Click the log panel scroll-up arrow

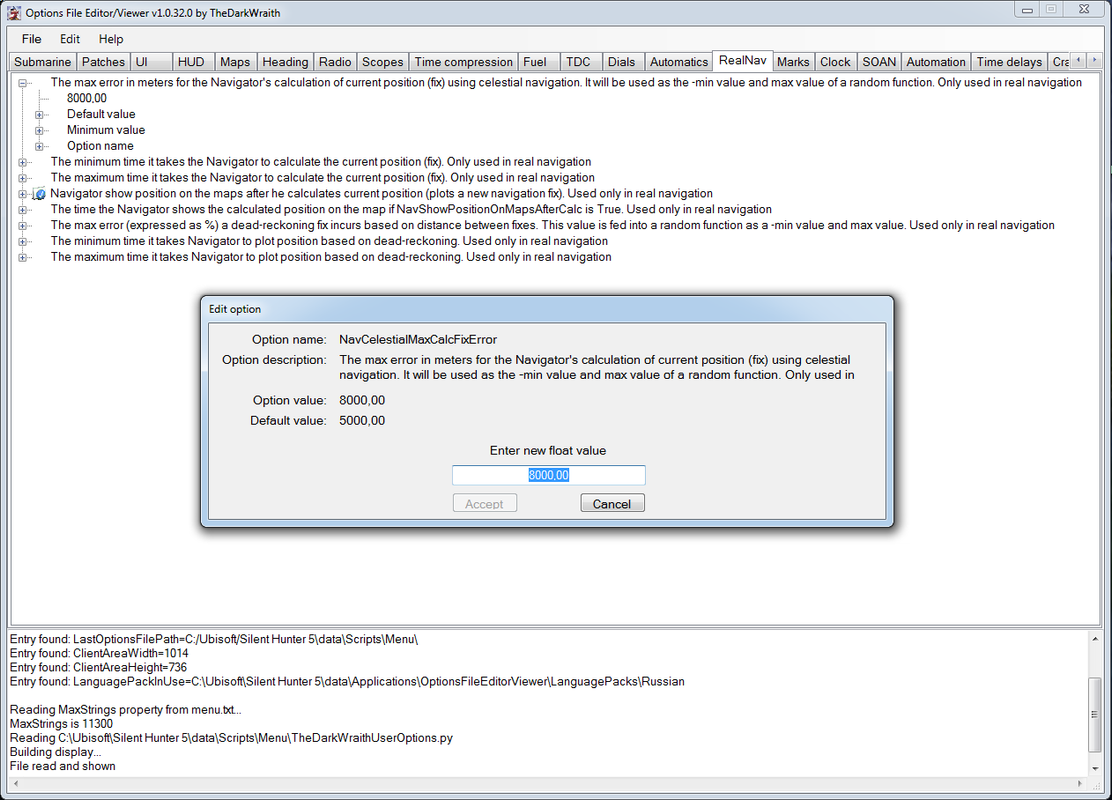point(1095,639)
